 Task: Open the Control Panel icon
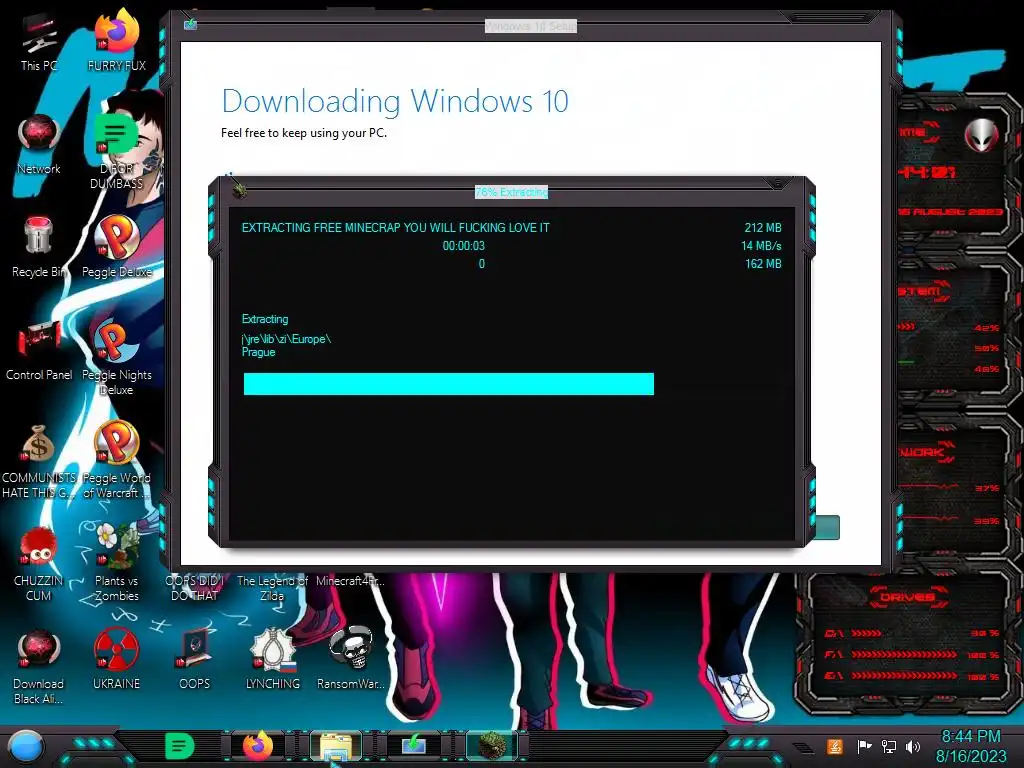coord(39,350)
